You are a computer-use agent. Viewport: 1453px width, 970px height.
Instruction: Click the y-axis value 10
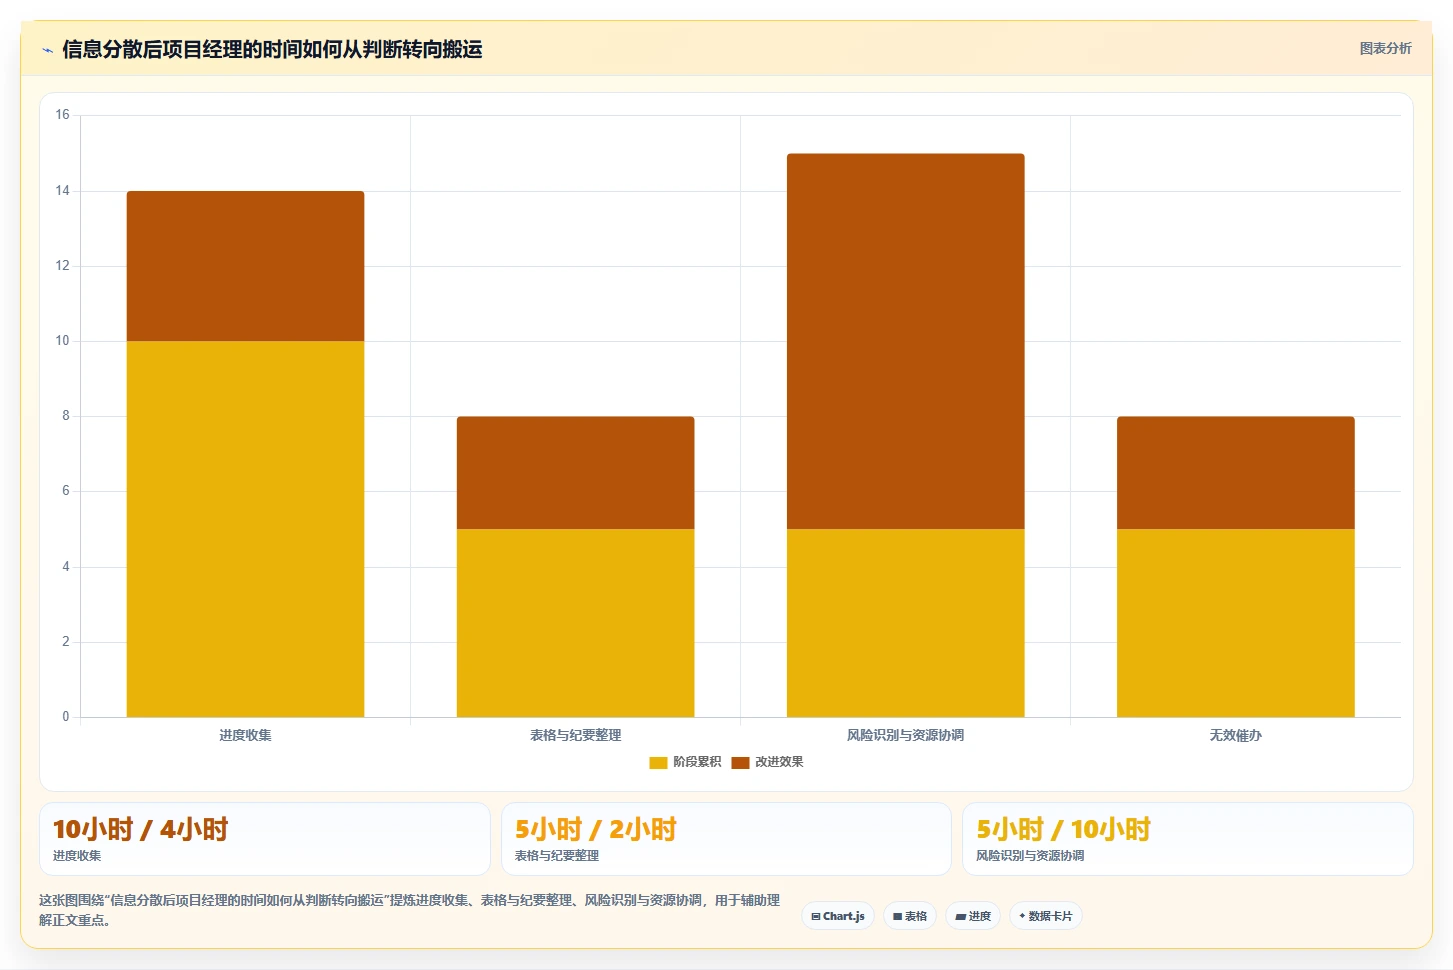(x=62, y=341)
